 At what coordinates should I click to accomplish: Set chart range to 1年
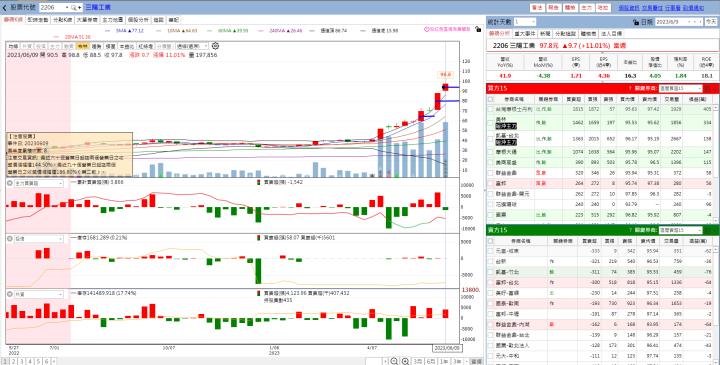point(444,361)
